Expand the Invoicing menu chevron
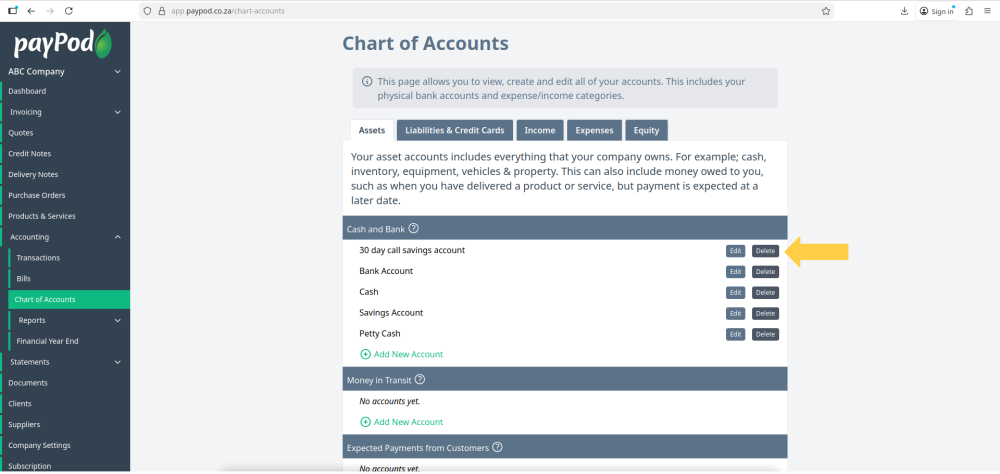 pos(117,112)
